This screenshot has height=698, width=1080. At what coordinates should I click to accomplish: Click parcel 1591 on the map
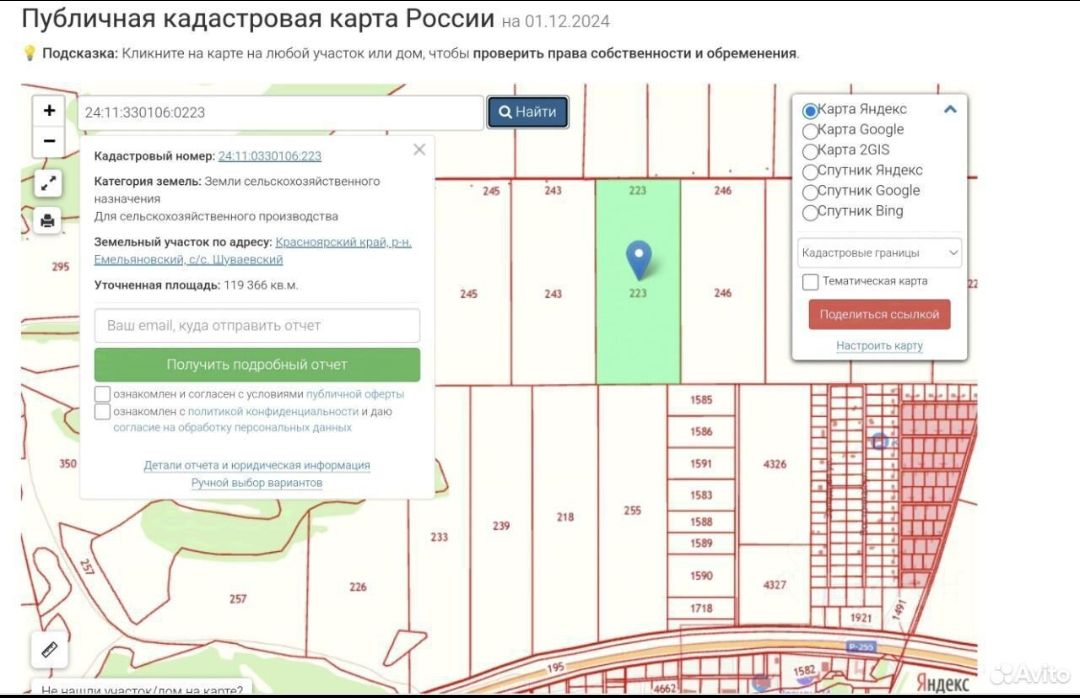[701, 464]
